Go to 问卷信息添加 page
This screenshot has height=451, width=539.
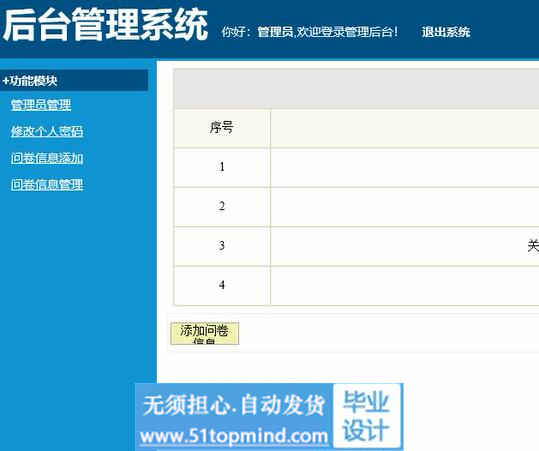(47, 158)
